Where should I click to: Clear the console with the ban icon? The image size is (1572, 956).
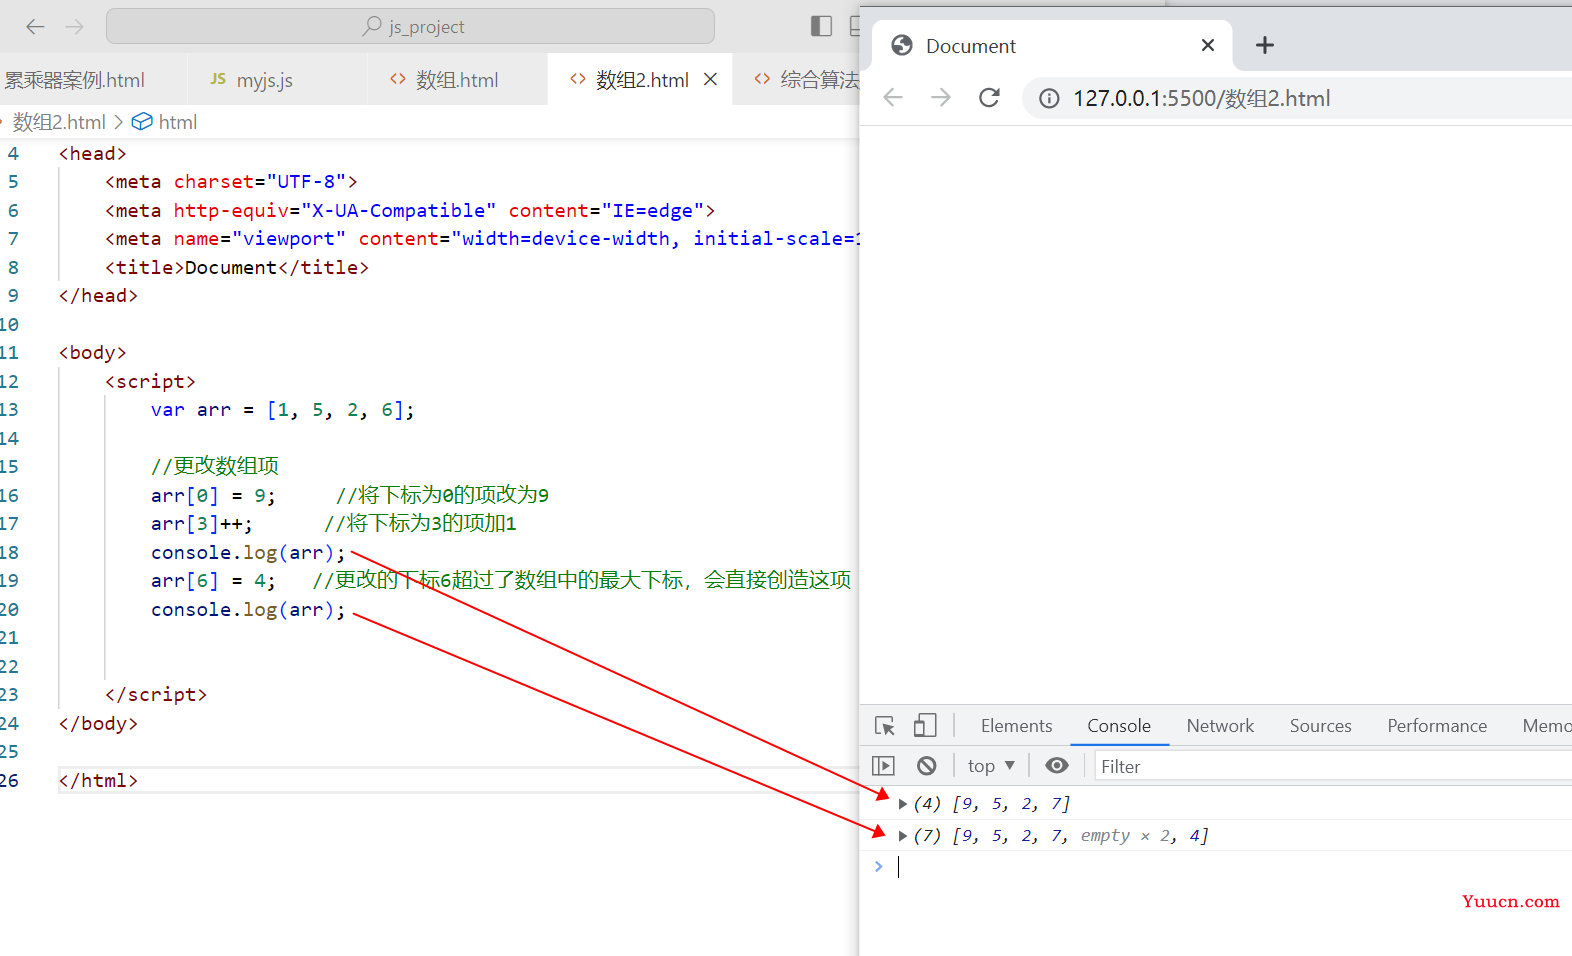[x=927, y=766]
